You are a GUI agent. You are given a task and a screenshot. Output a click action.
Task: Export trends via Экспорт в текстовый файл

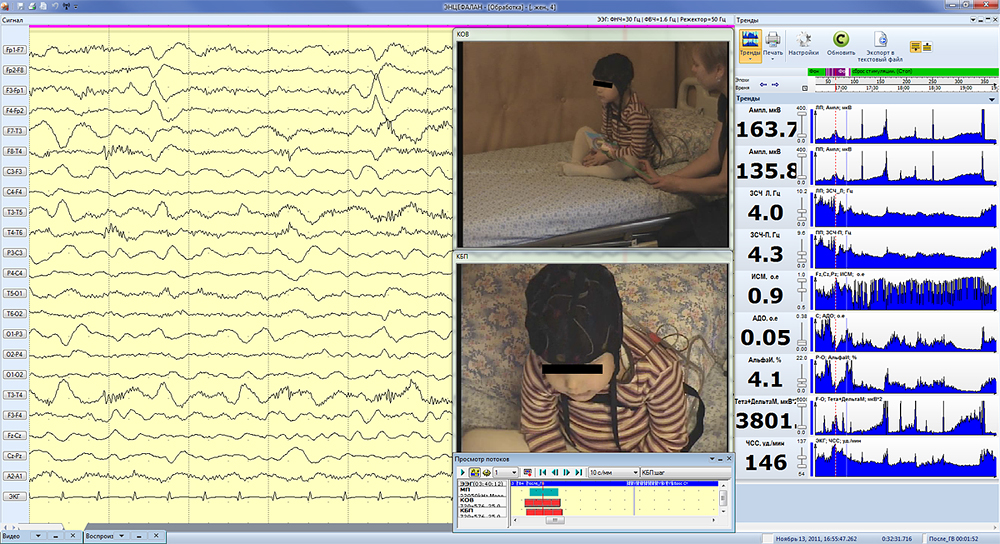pyautogui.click(x=880, y=46)
